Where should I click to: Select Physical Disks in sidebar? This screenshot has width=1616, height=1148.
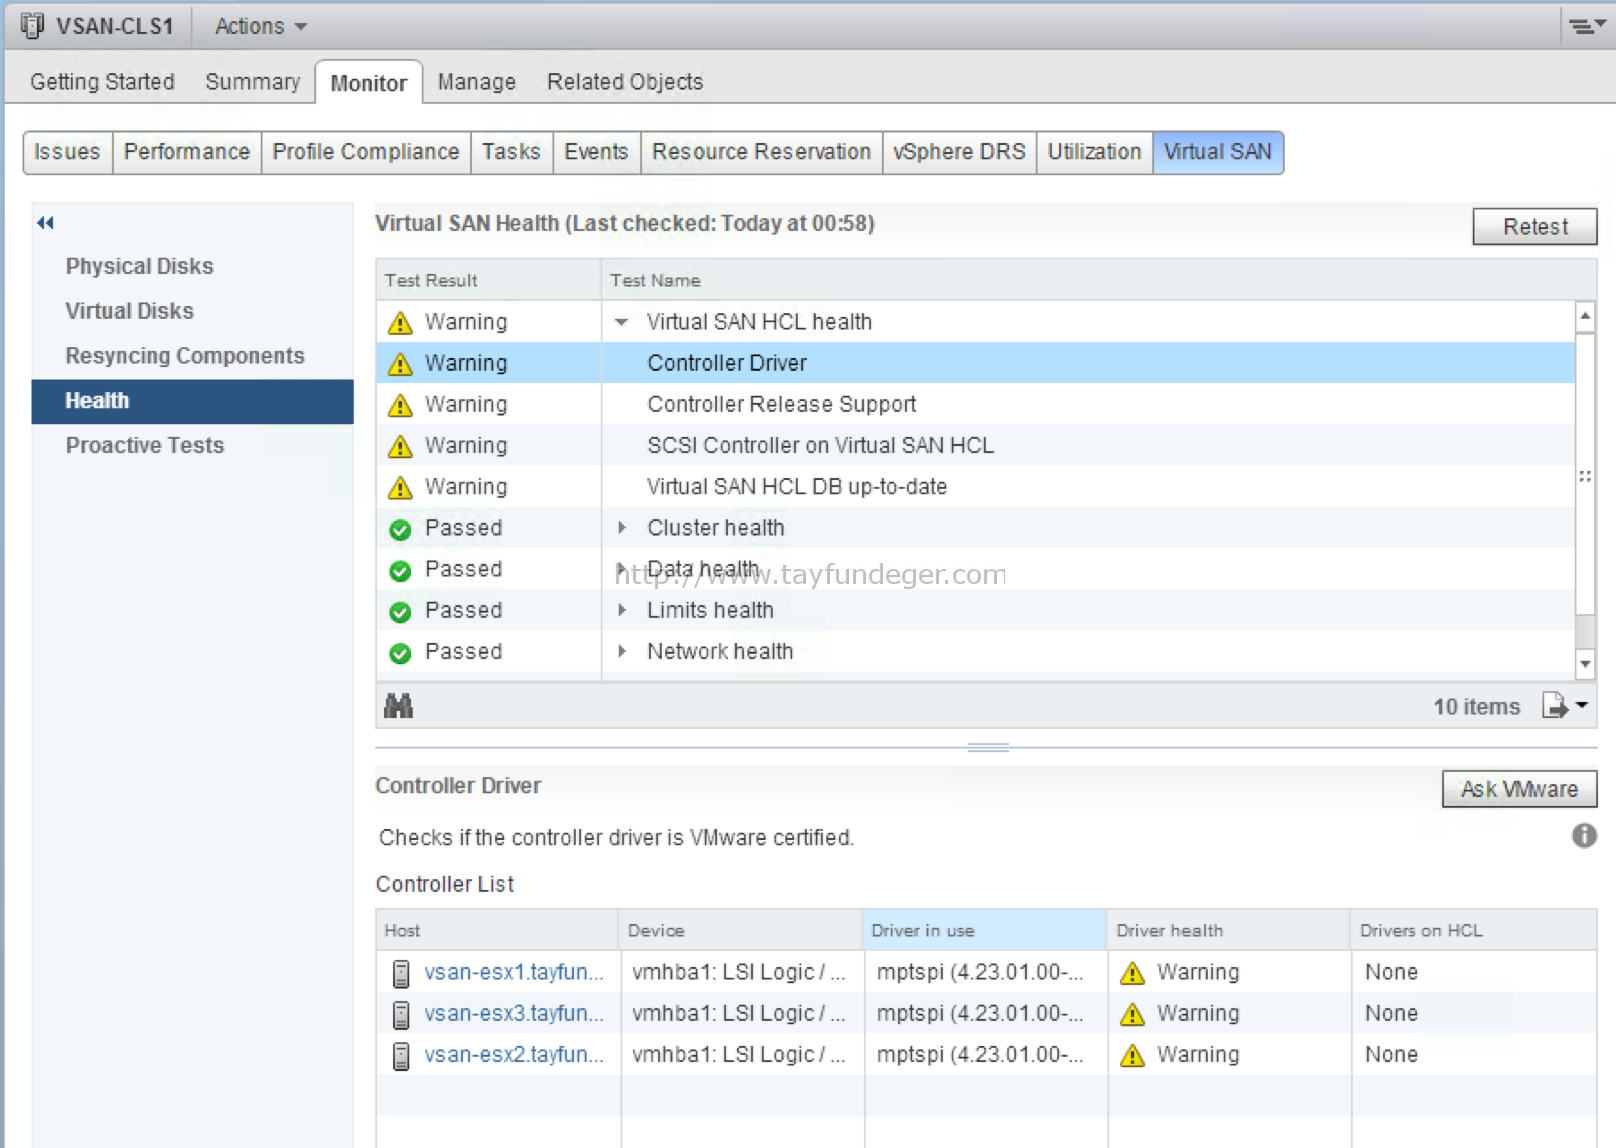click(193, 266)
